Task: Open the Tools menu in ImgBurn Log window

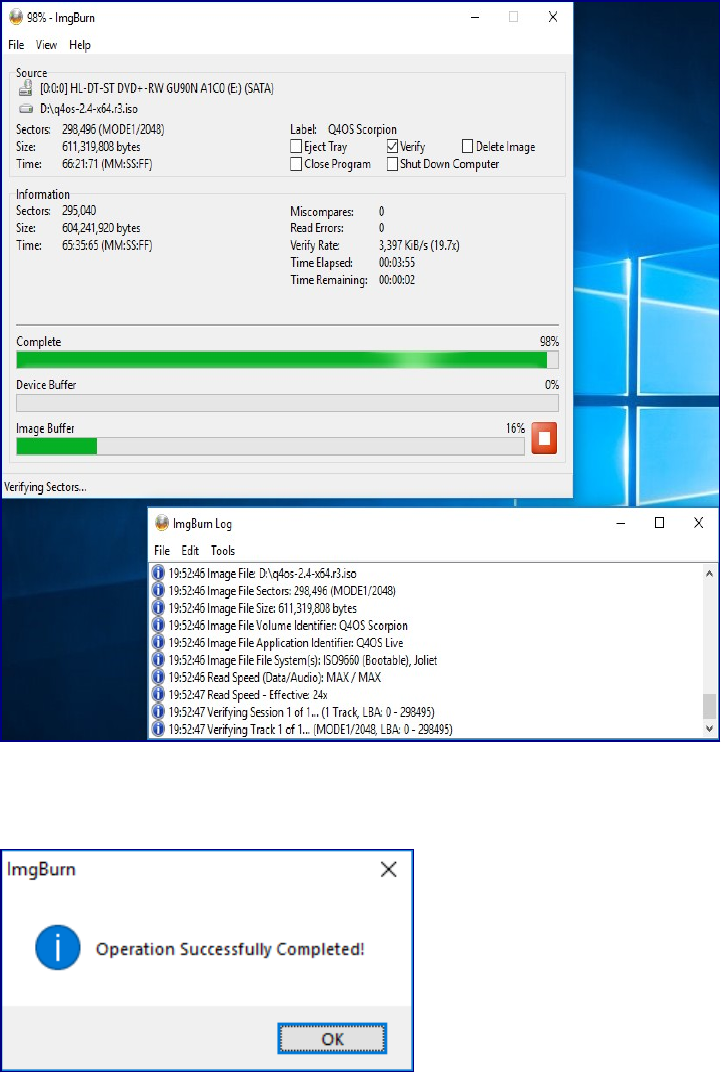Action: tap(223, 550)
